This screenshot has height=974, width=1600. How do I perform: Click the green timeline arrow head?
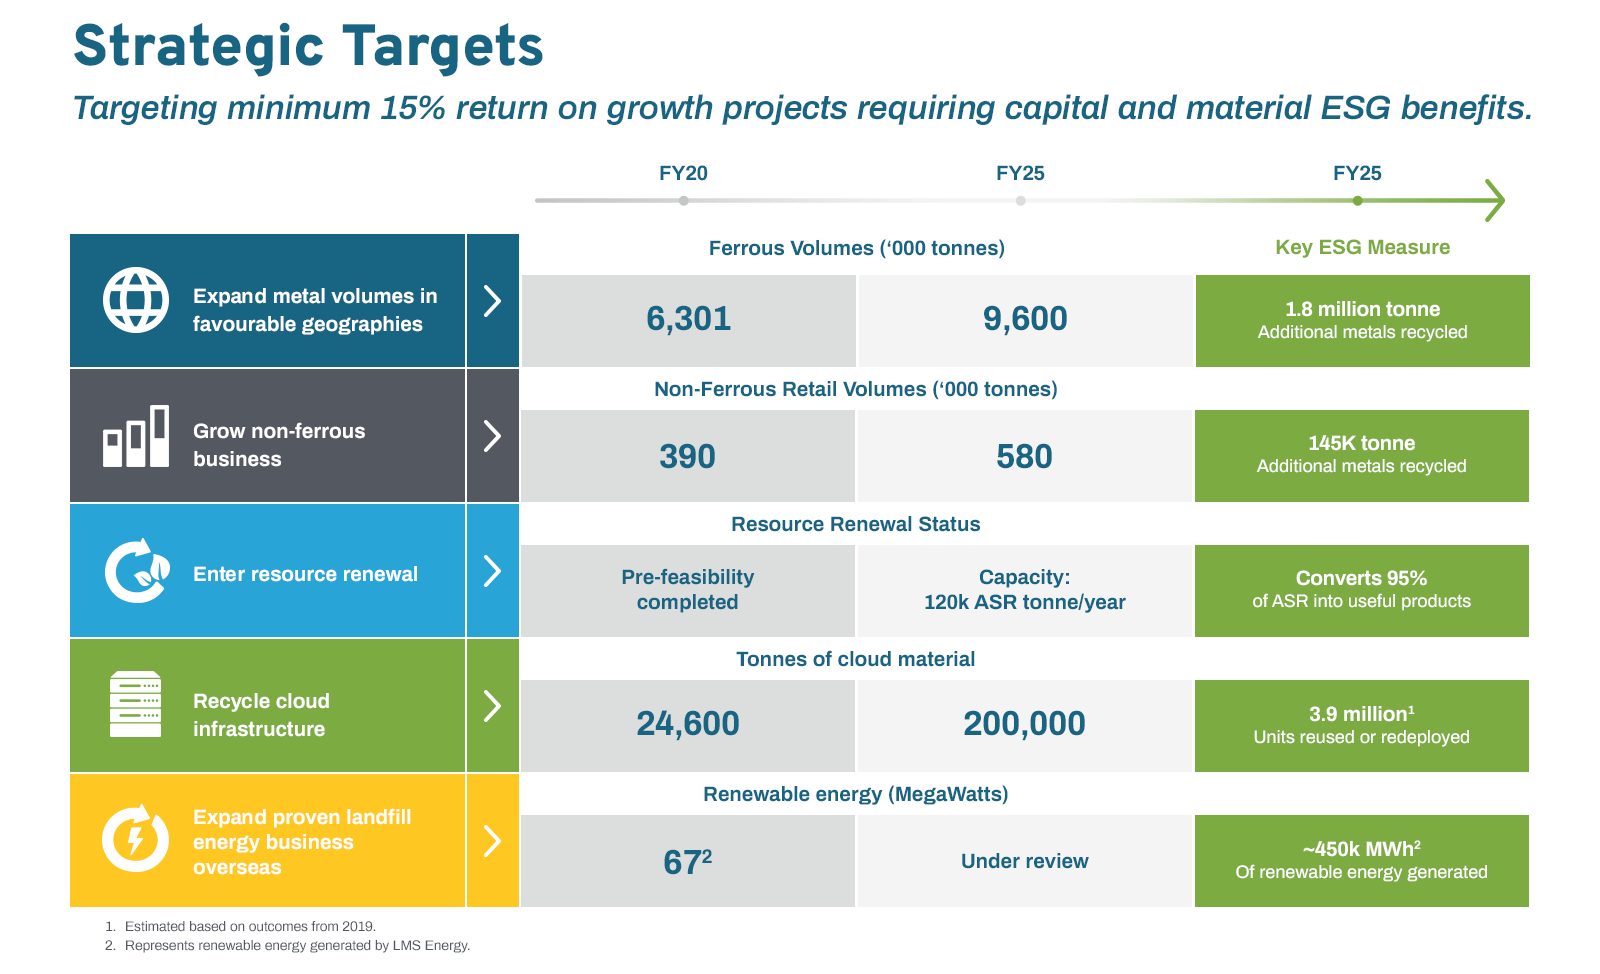[x=1494, y=200]
